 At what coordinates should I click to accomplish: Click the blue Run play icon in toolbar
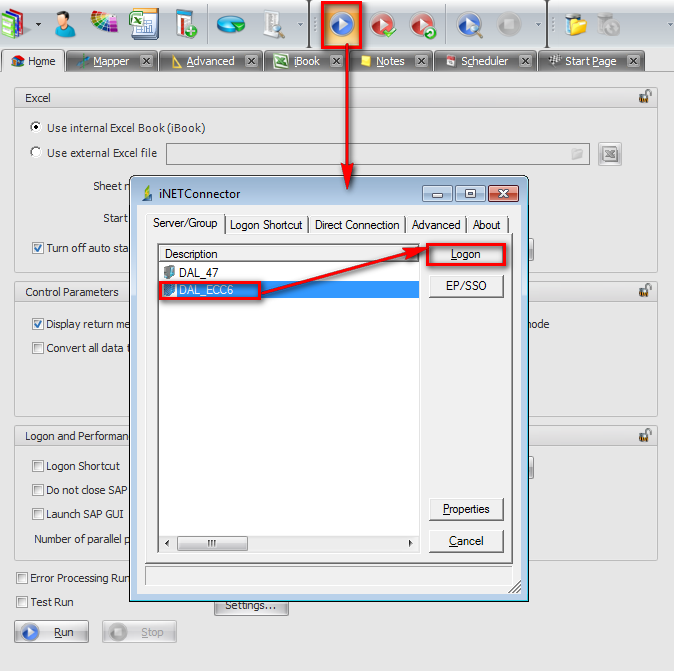tap(342, 25)
